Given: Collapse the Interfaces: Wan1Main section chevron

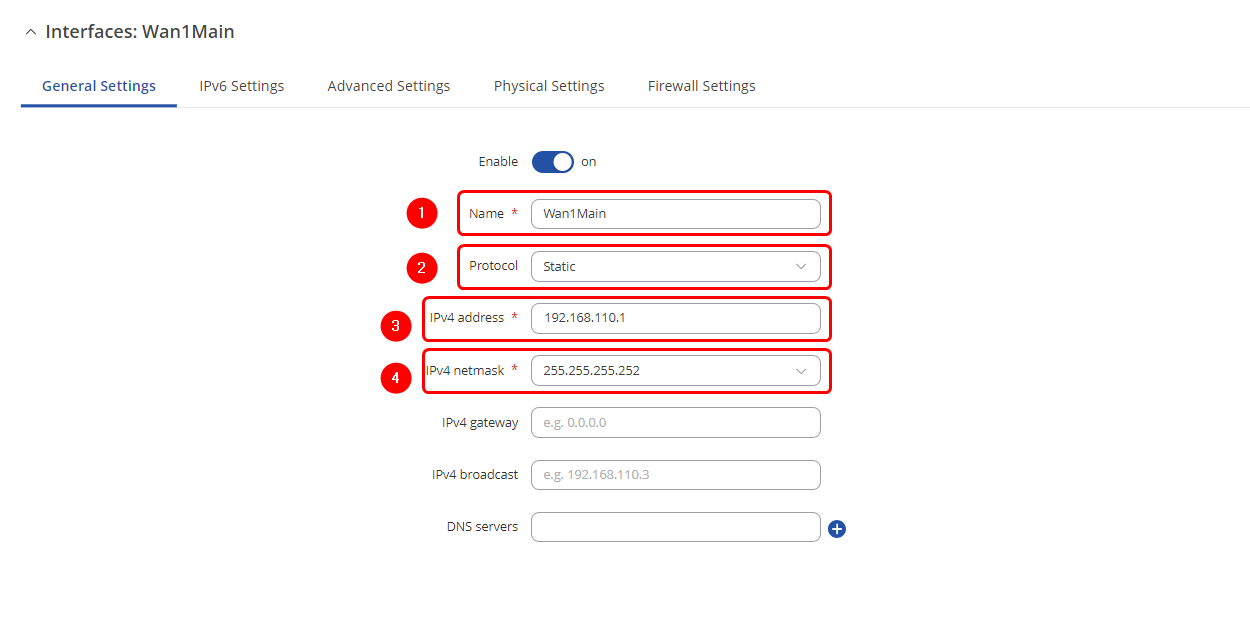Looking at the screenshot, I should click(30, 32).
